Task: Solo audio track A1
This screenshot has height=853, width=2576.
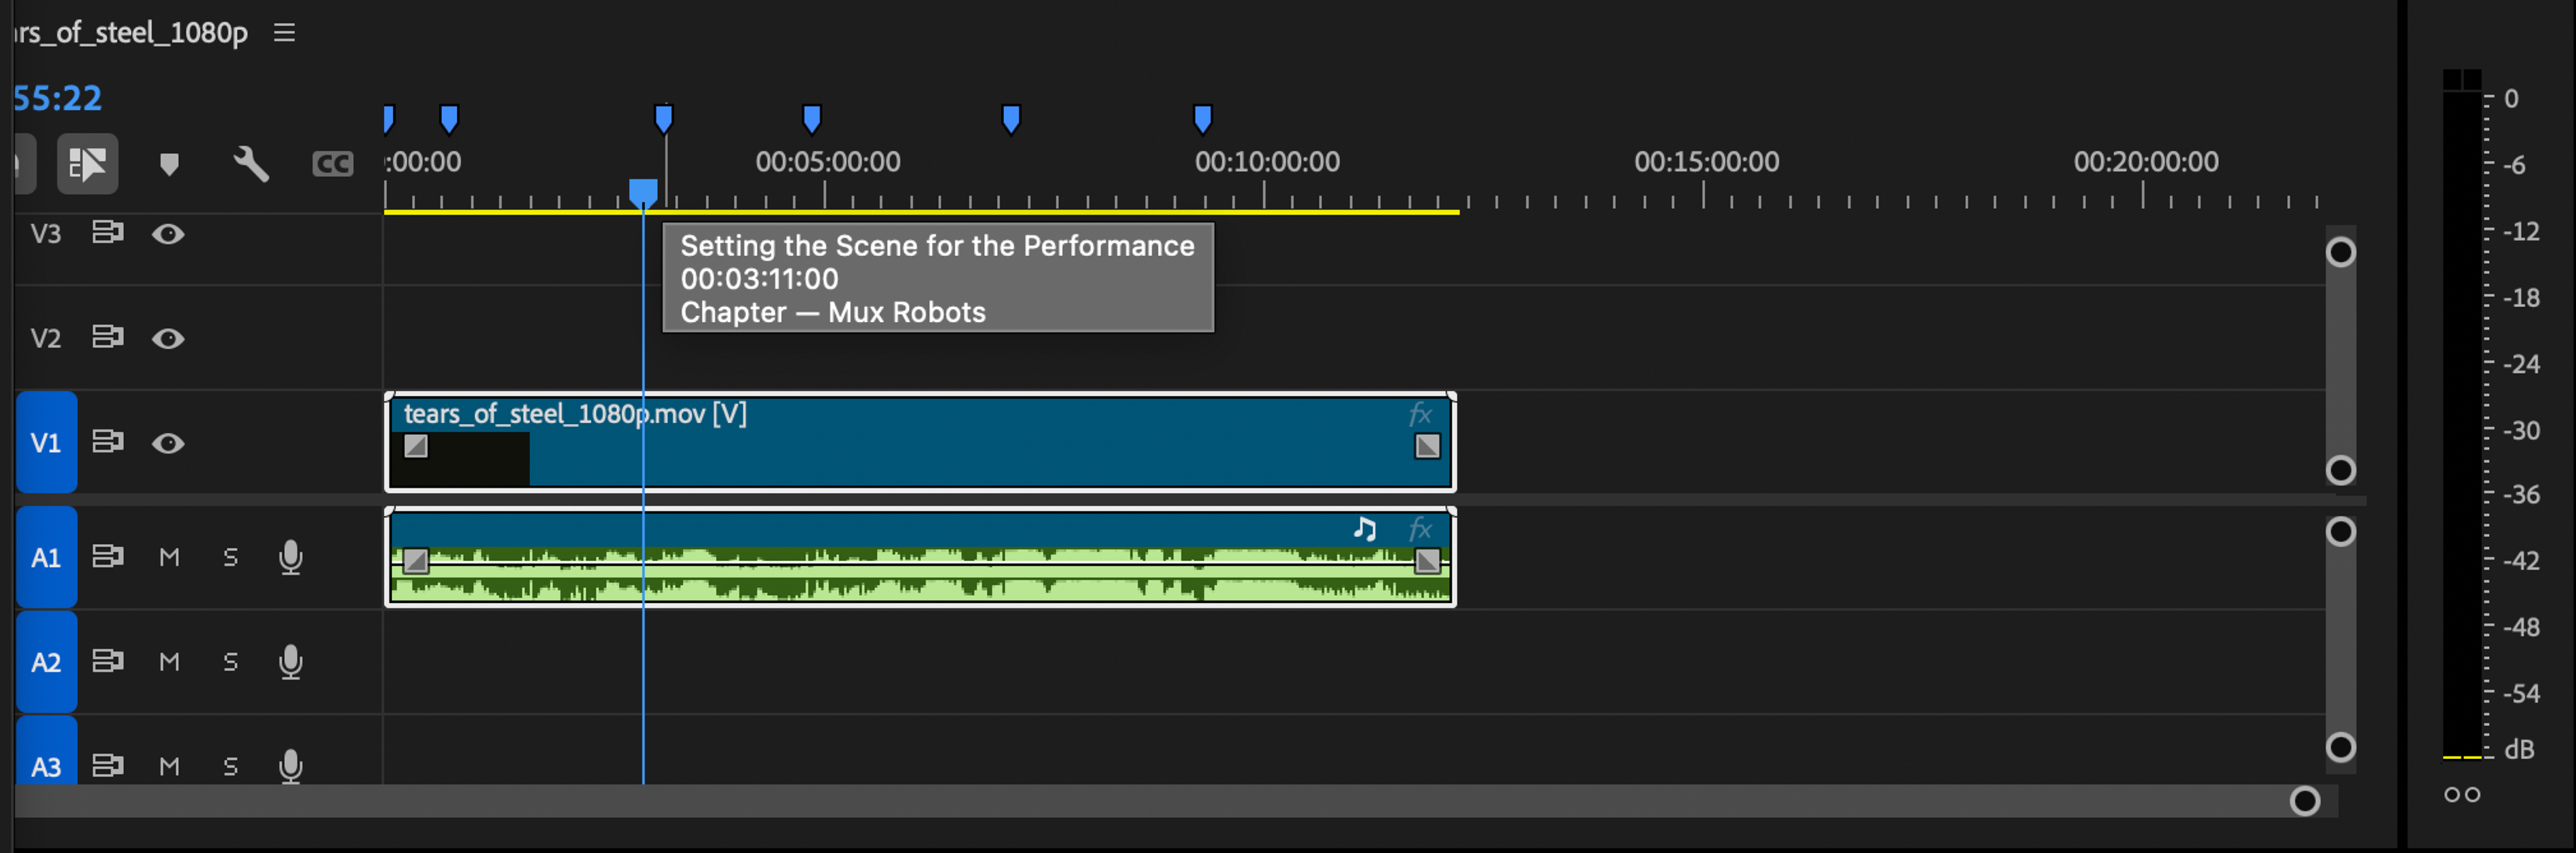Action: point(231,557)
